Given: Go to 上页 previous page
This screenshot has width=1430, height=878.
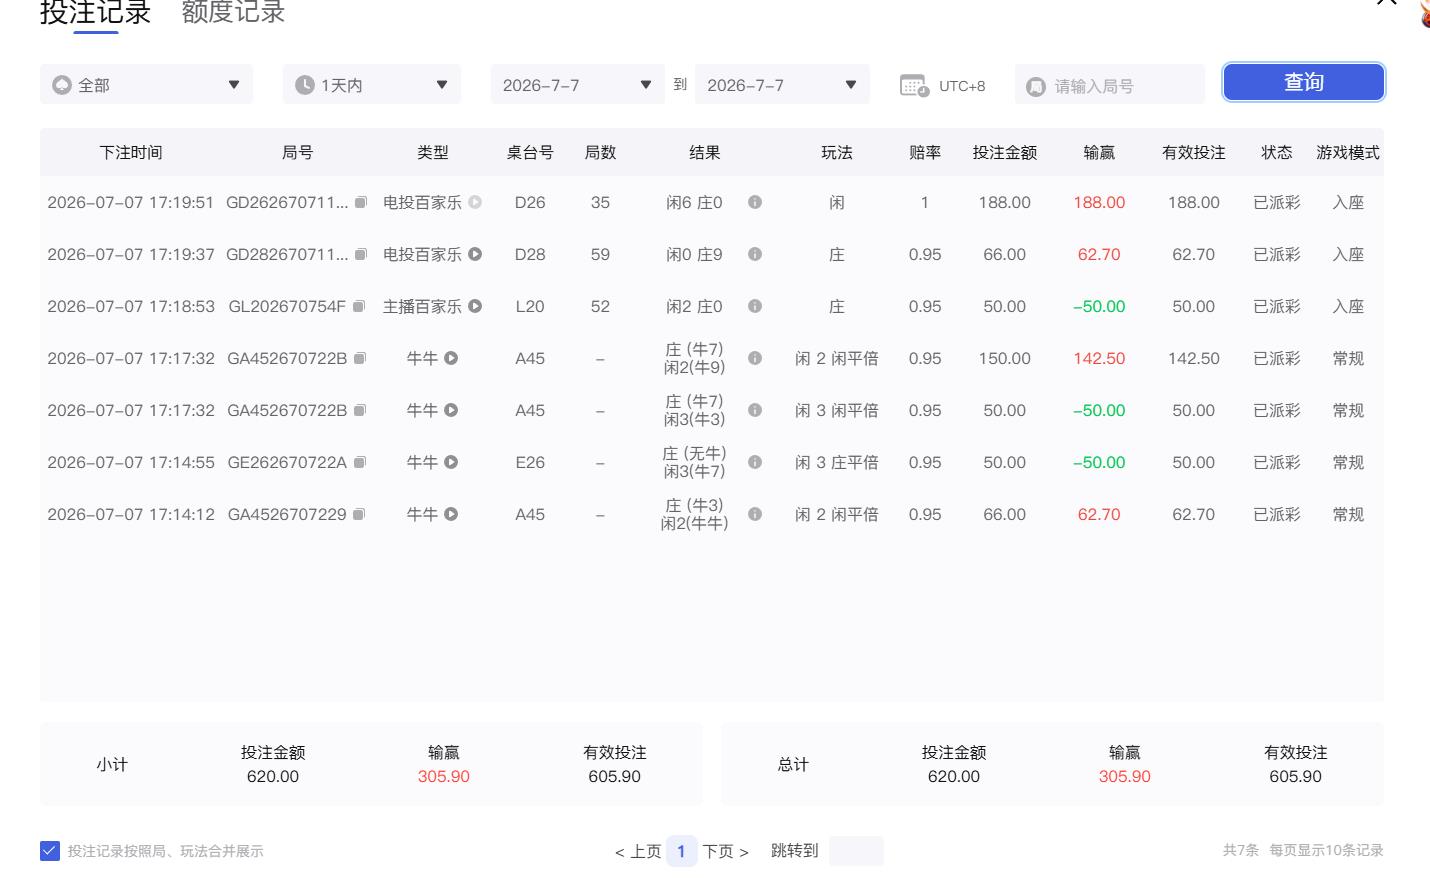Looking at the screenshot, I should click(x=638, y=851).
